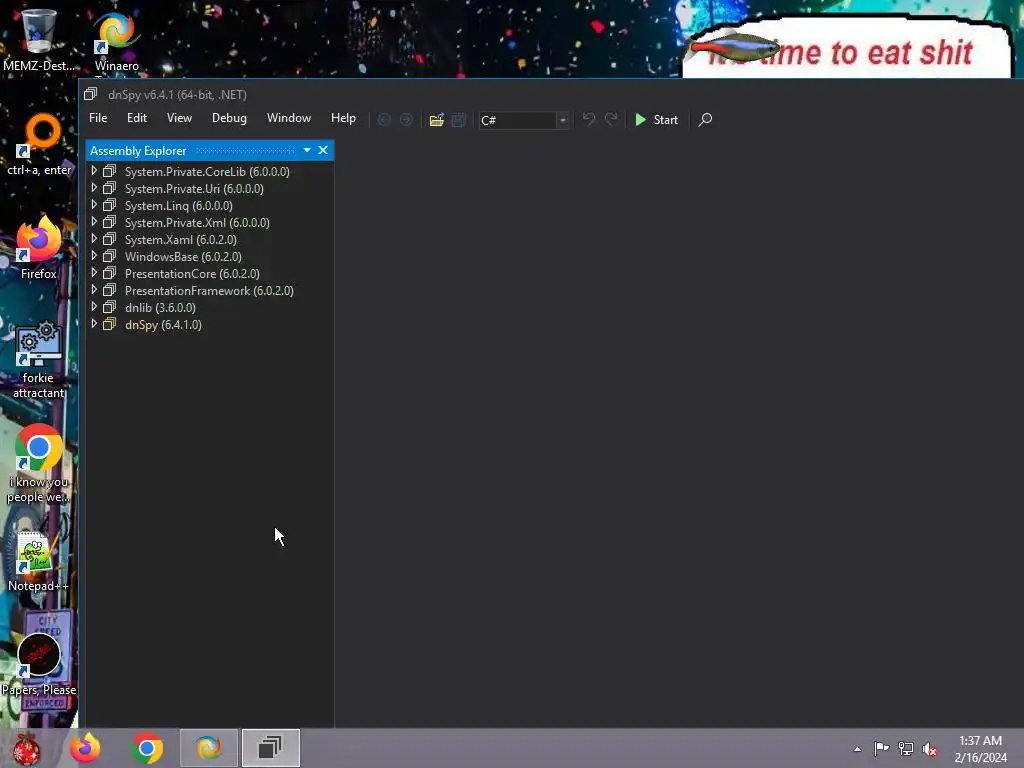This screenshot has width=1024, height=768.
Task: Start debugging with the Start button
Action: coord(656,120)
